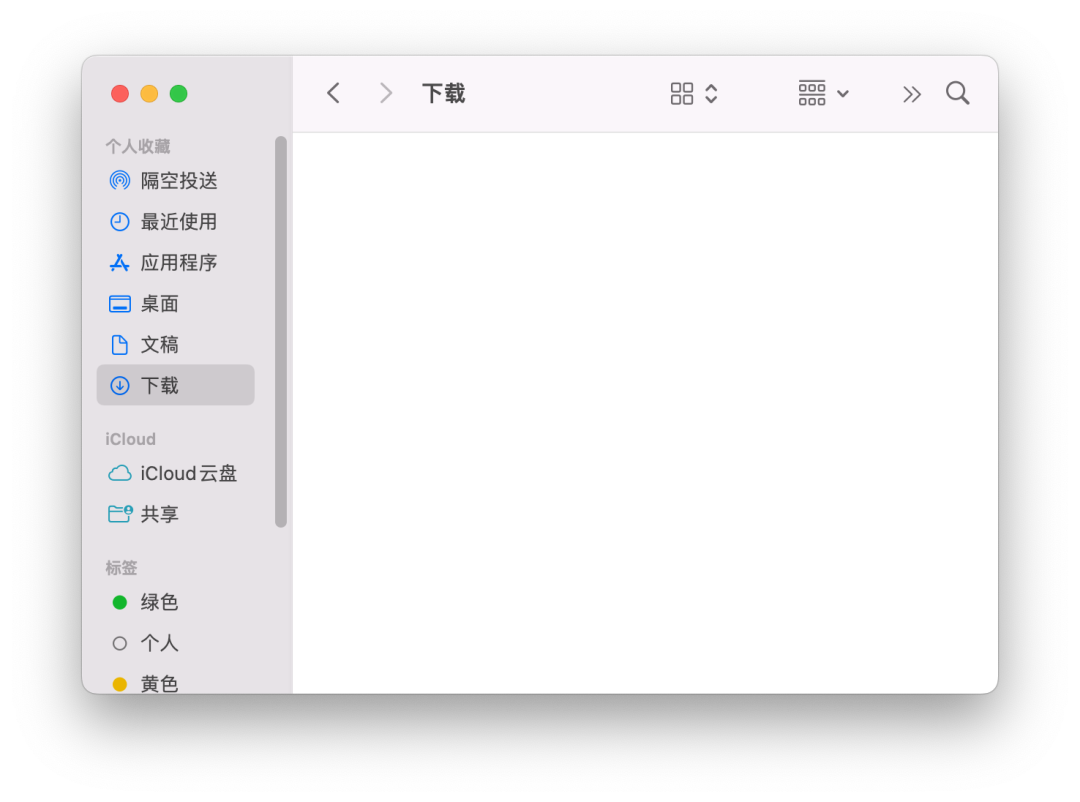The width and height of the screenshot is (1080, 802).
Task: Open view mode up-down chevron selector
Action: click(x=712, y=94)
